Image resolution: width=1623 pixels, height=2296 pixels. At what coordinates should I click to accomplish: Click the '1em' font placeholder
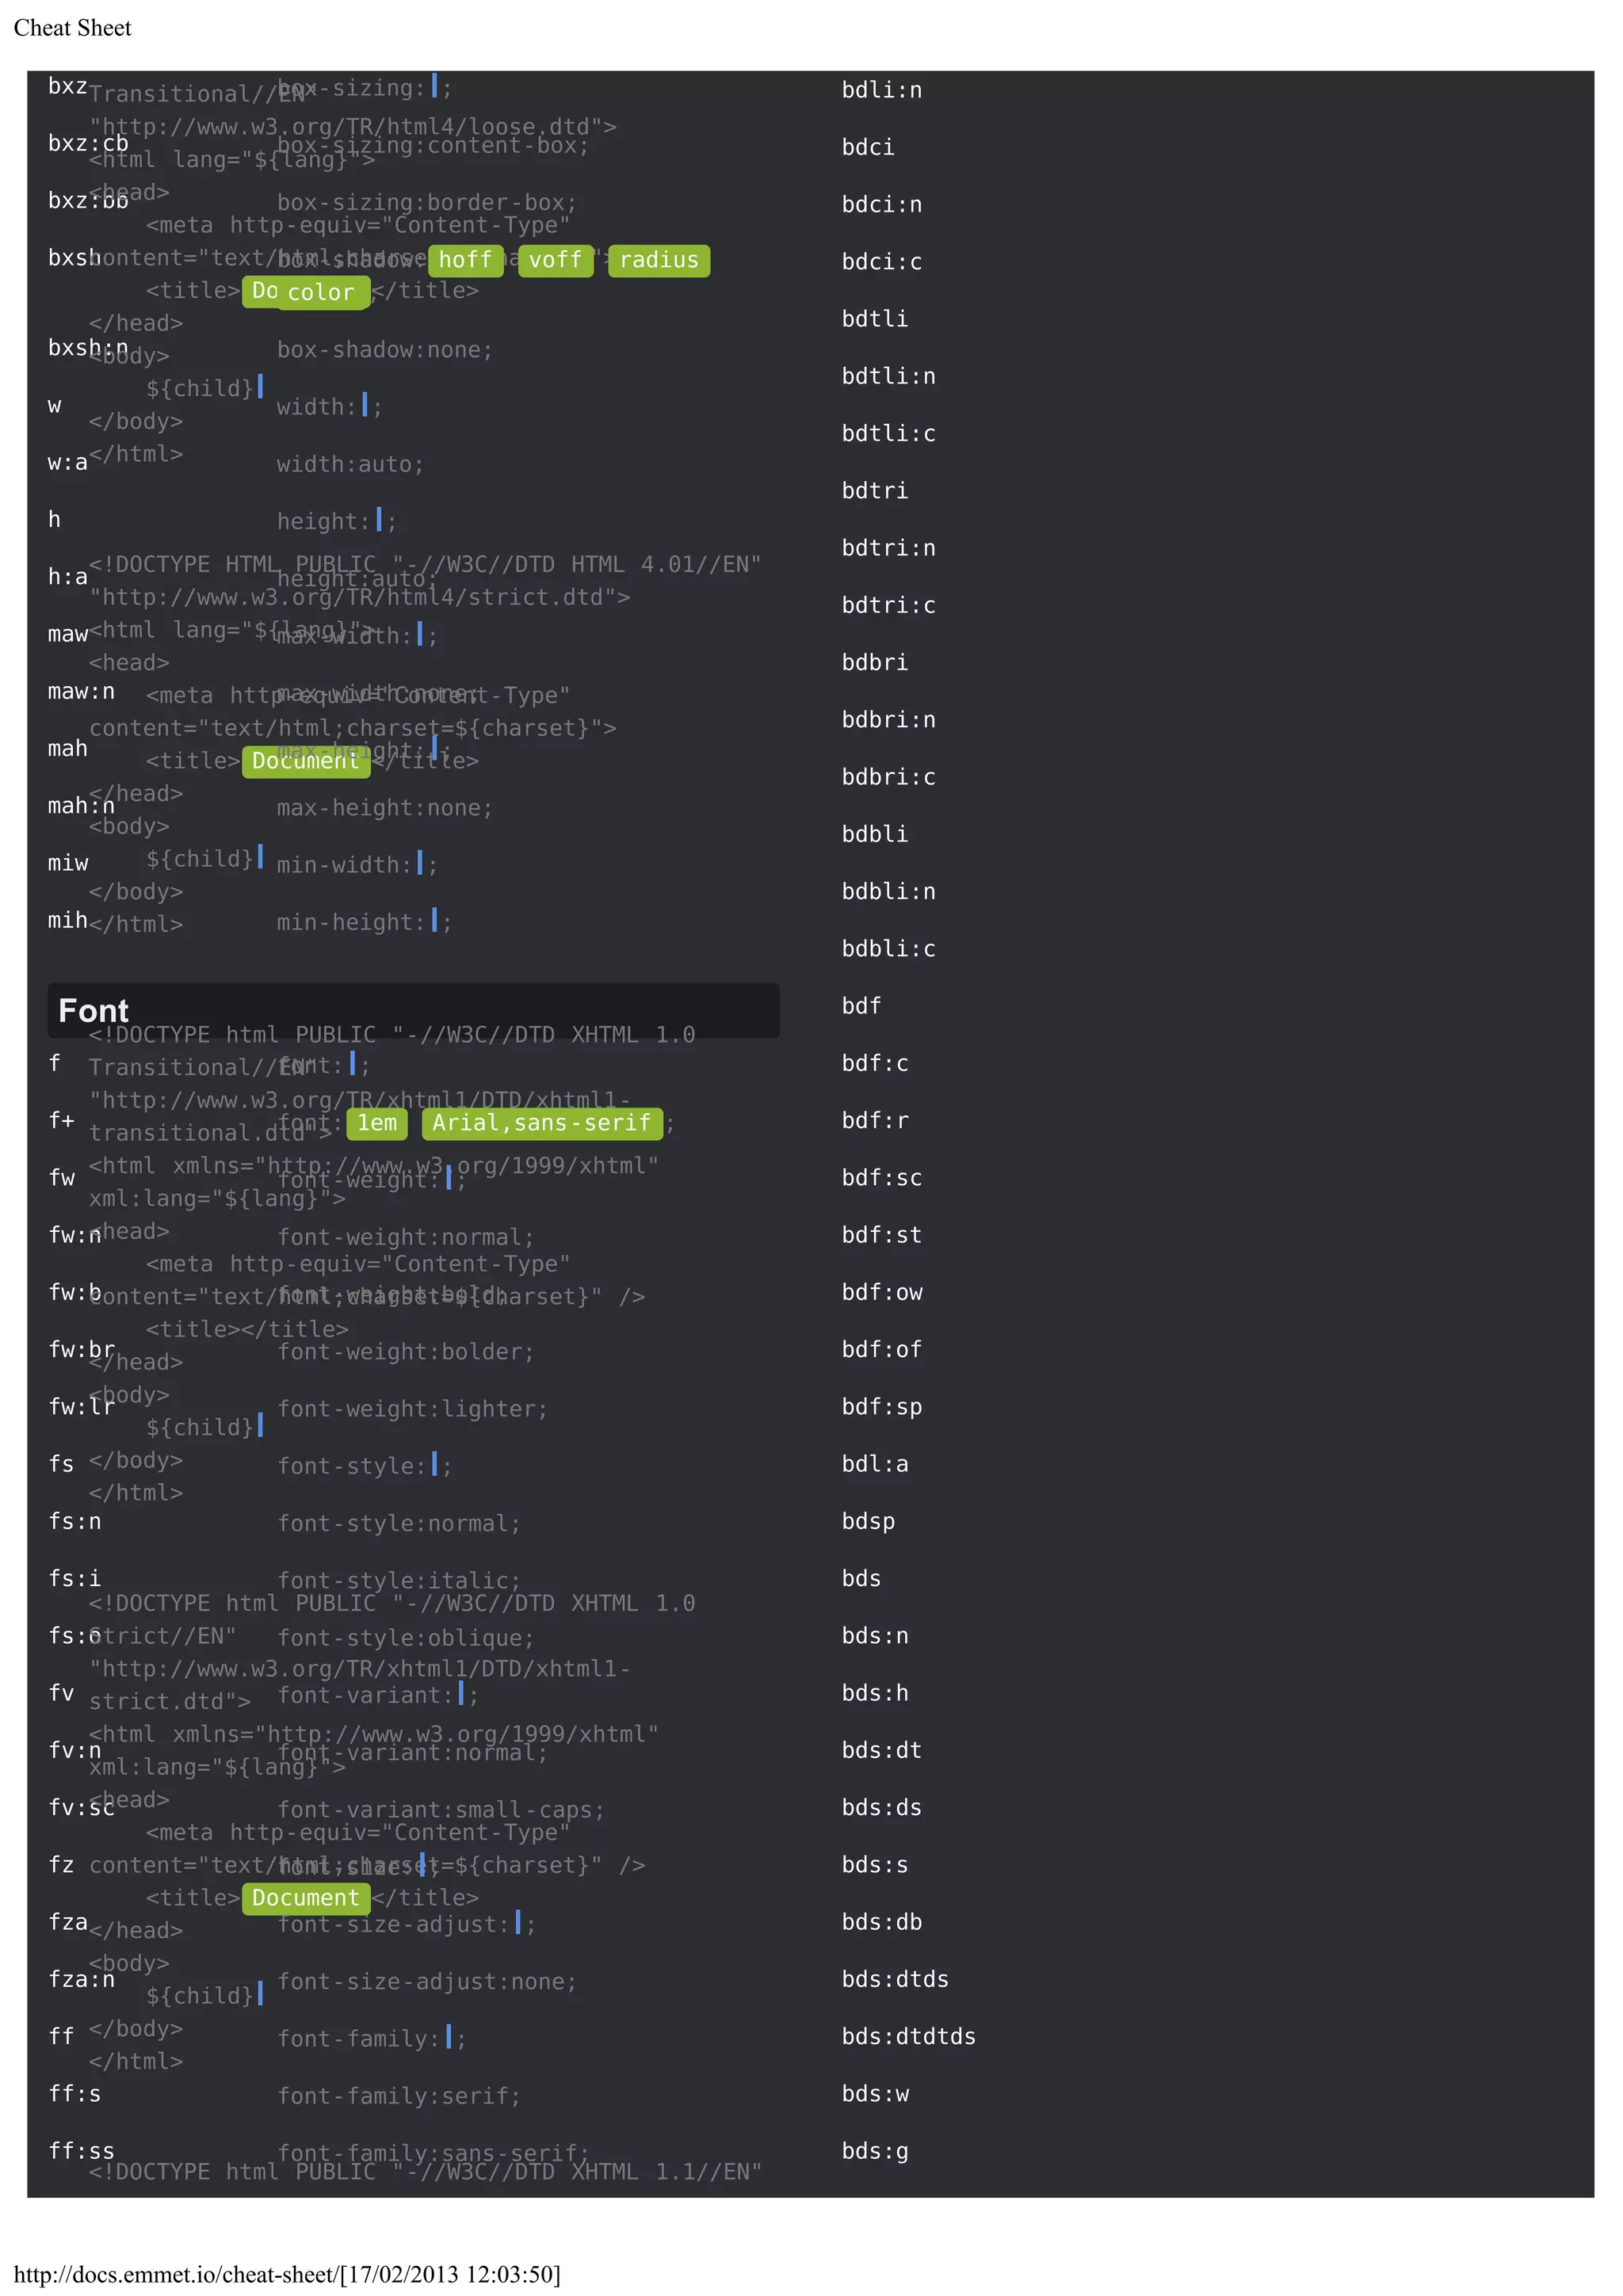[377, 1123]
